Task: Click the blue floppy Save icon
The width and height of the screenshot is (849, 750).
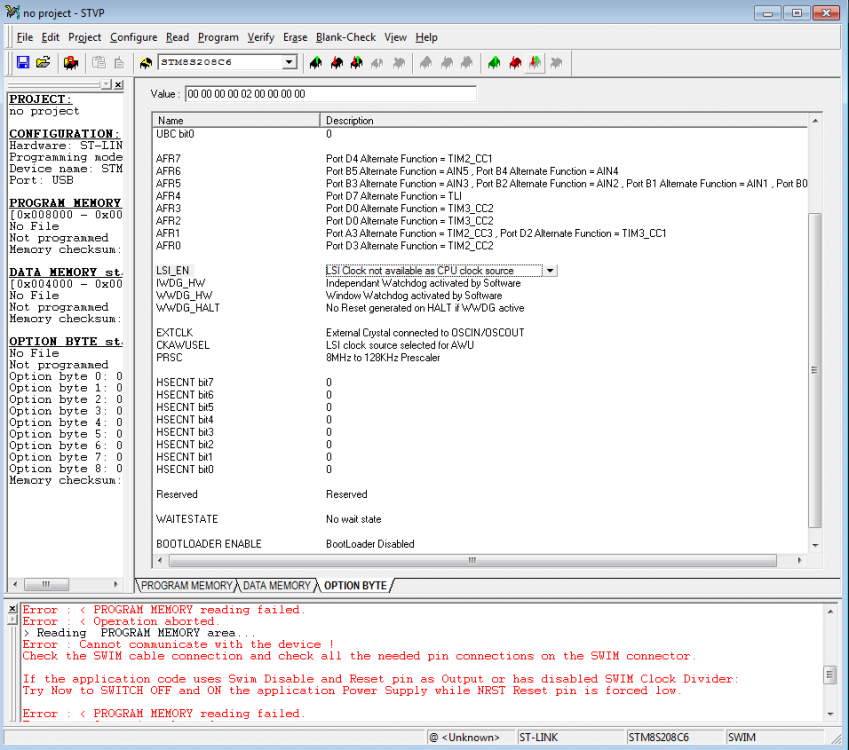Action: (23, 62)
